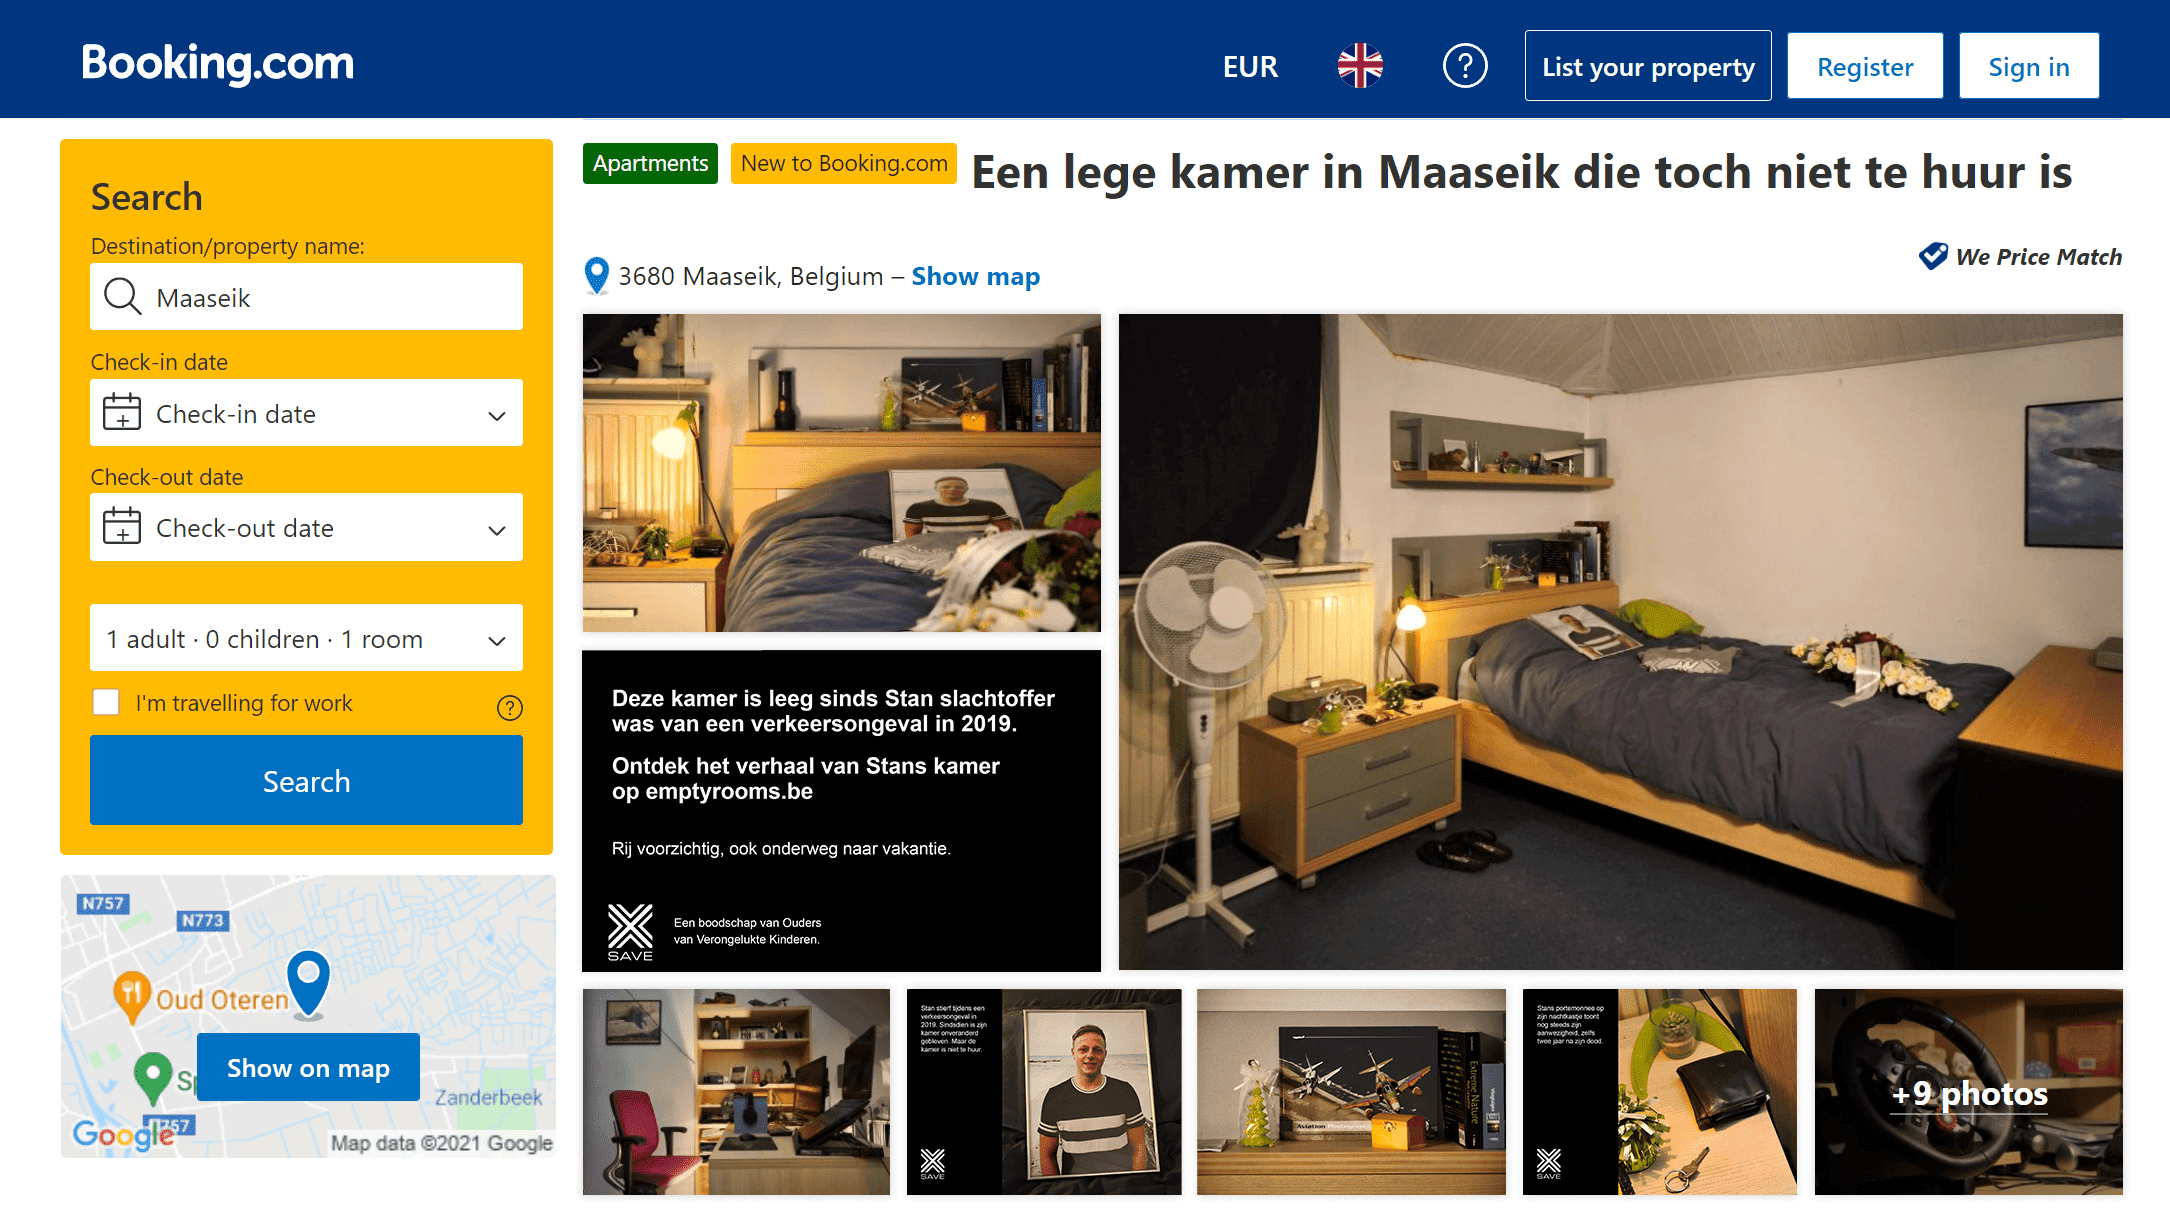2170x1230 pixels.
Task: Click the UK flag language icon
Action: 1360,66
